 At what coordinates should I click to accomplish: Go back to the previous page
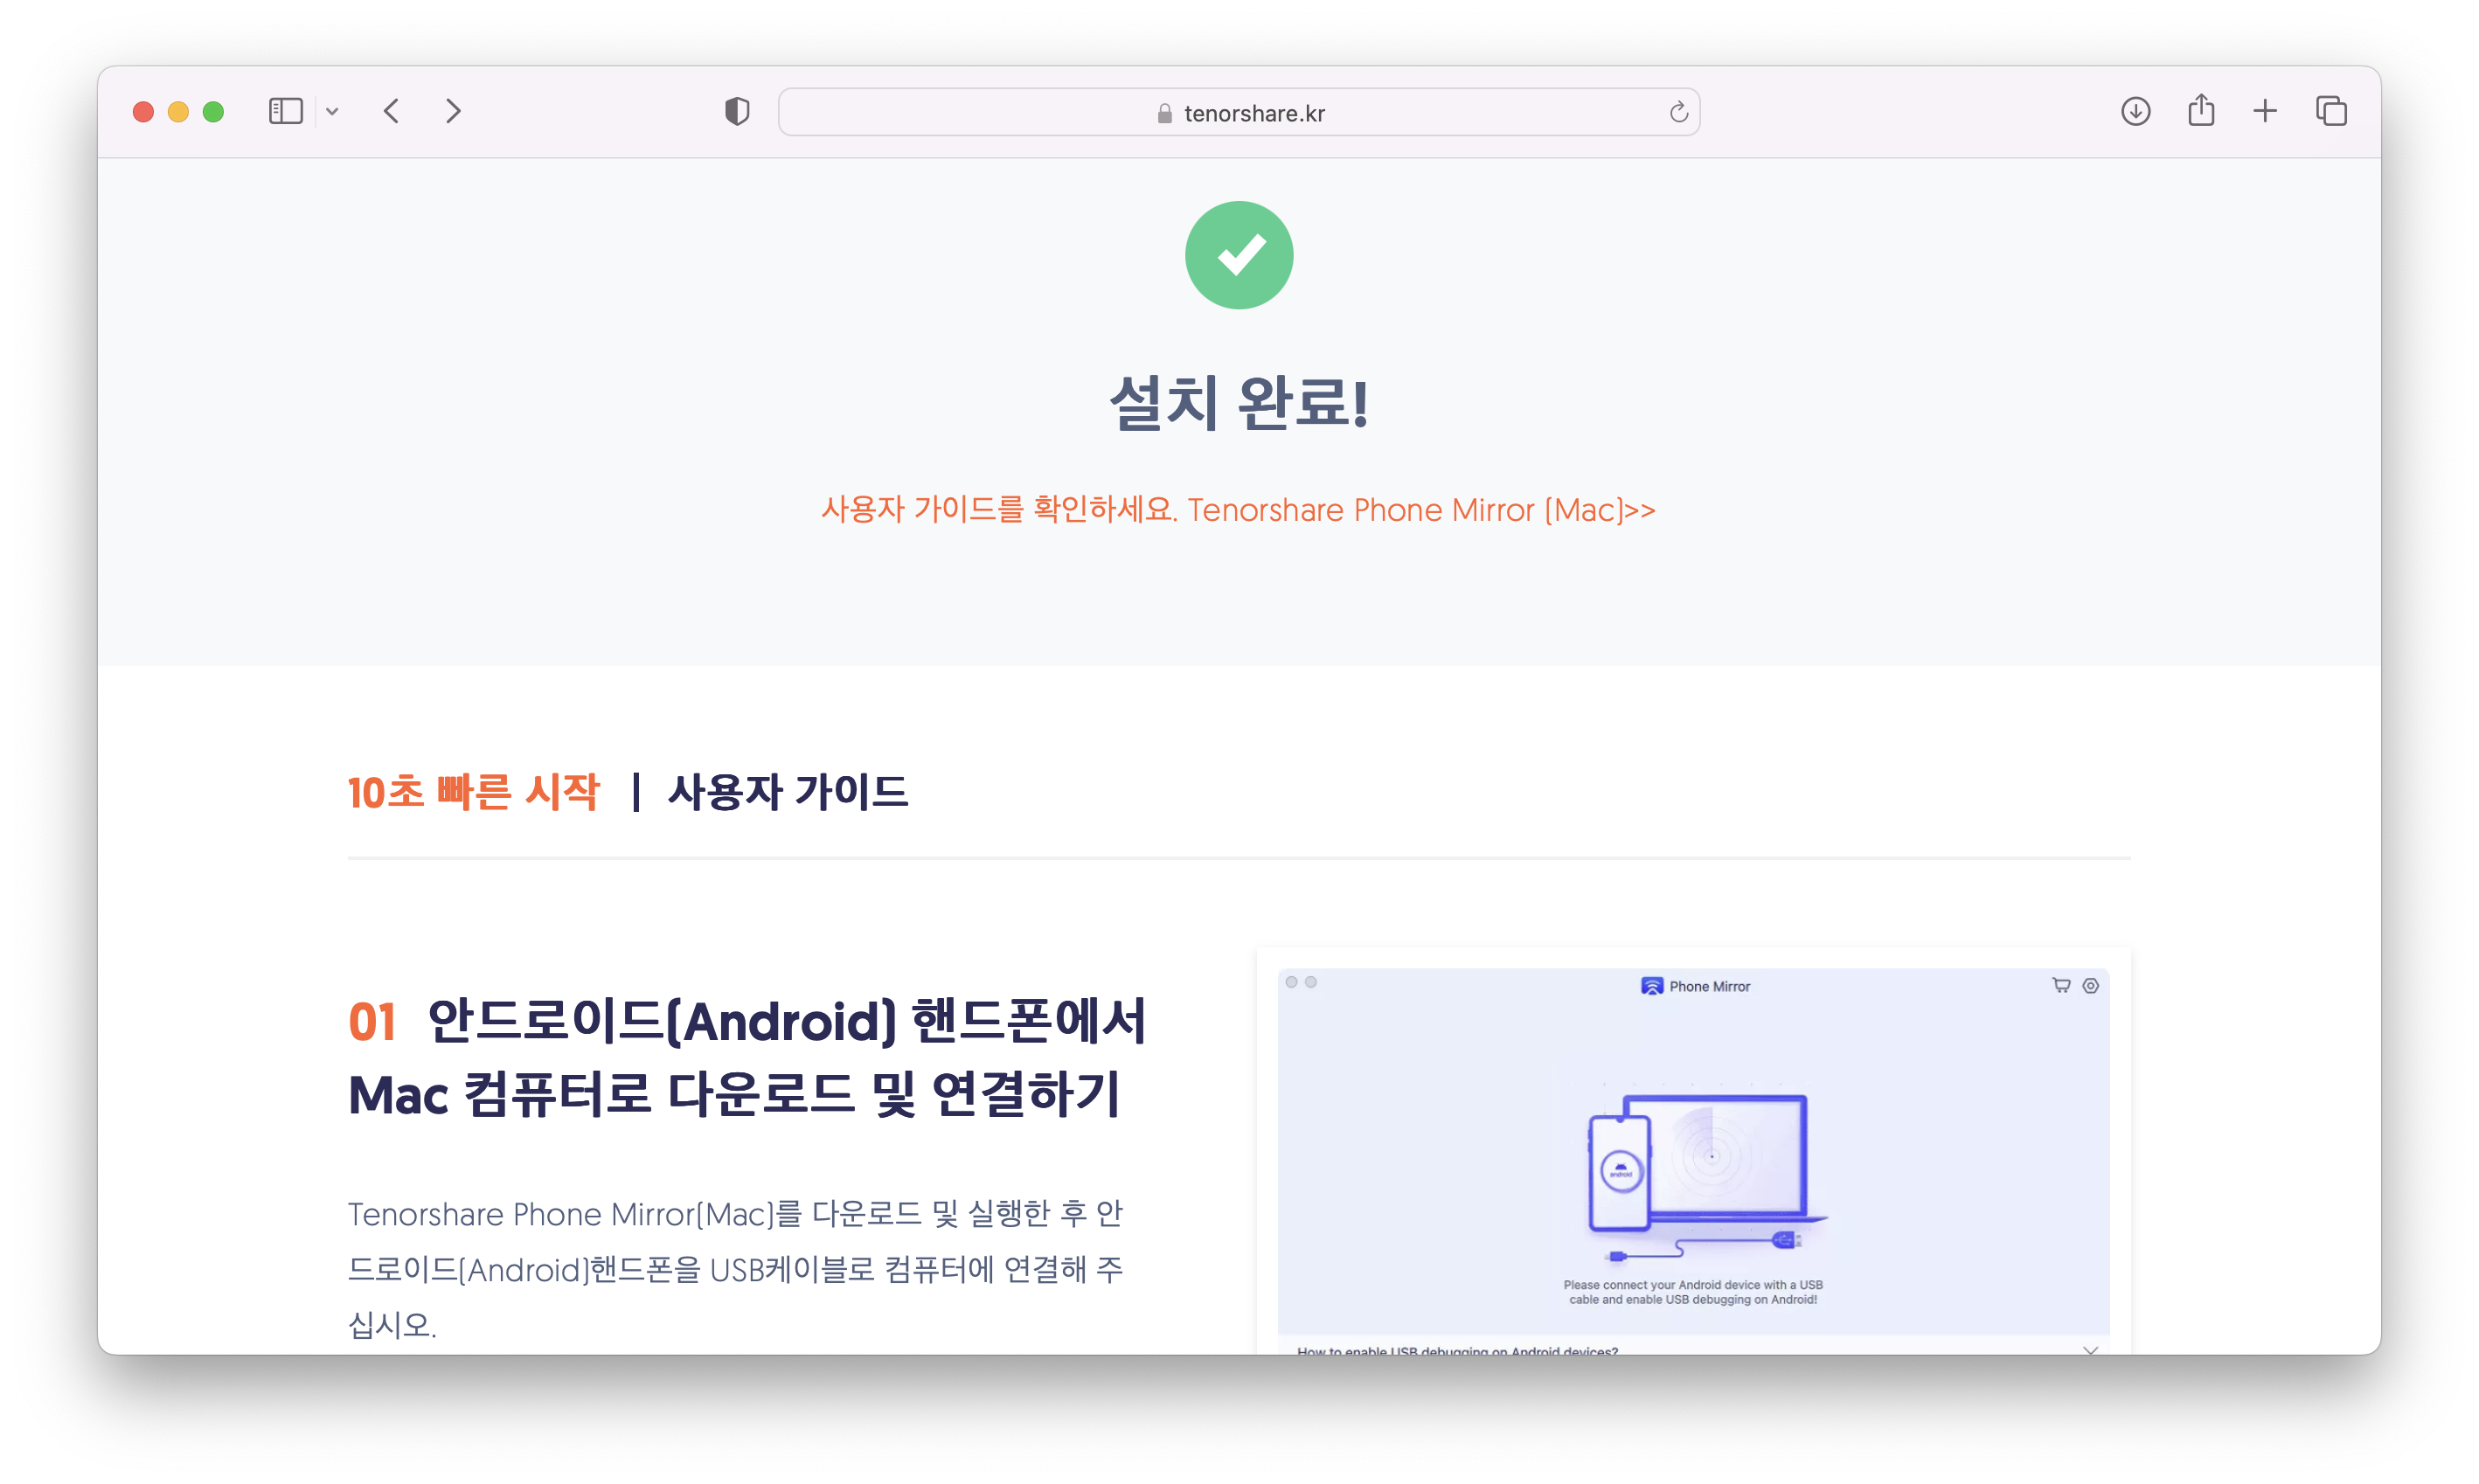(x=391, y=111)
